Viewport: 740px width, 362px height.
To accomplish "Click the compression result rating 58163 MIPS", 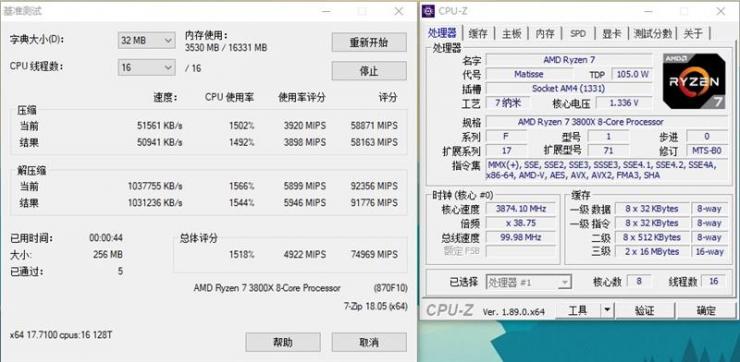I will coord(374,142).
